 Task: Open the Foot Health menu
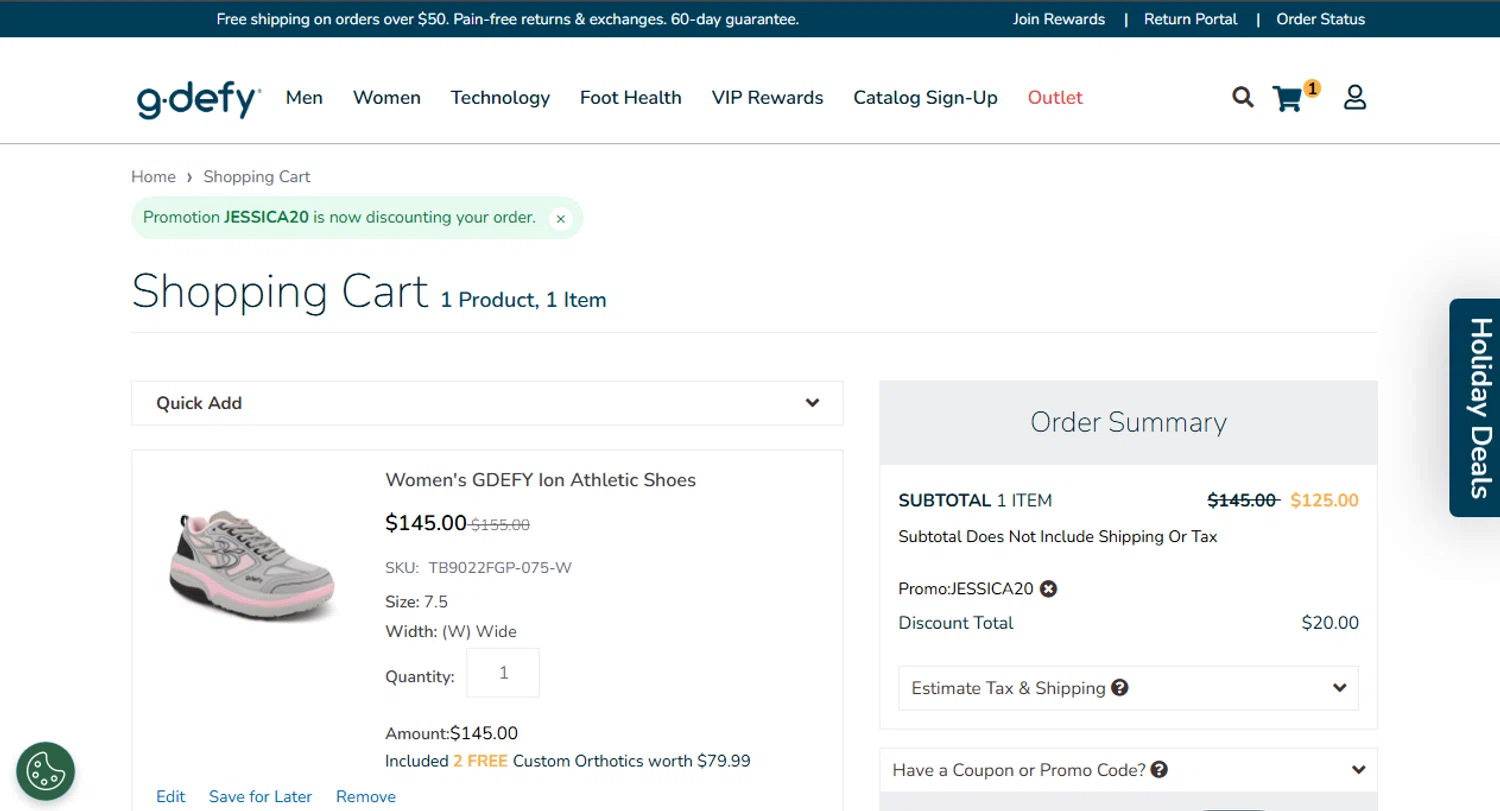tap(631, 97)
